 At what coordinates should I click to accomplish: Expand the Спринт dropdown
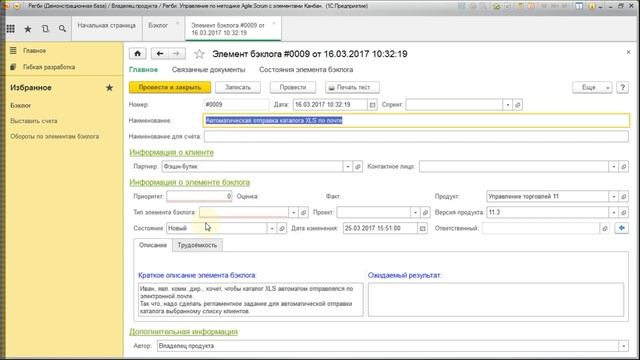coord(508,105)
